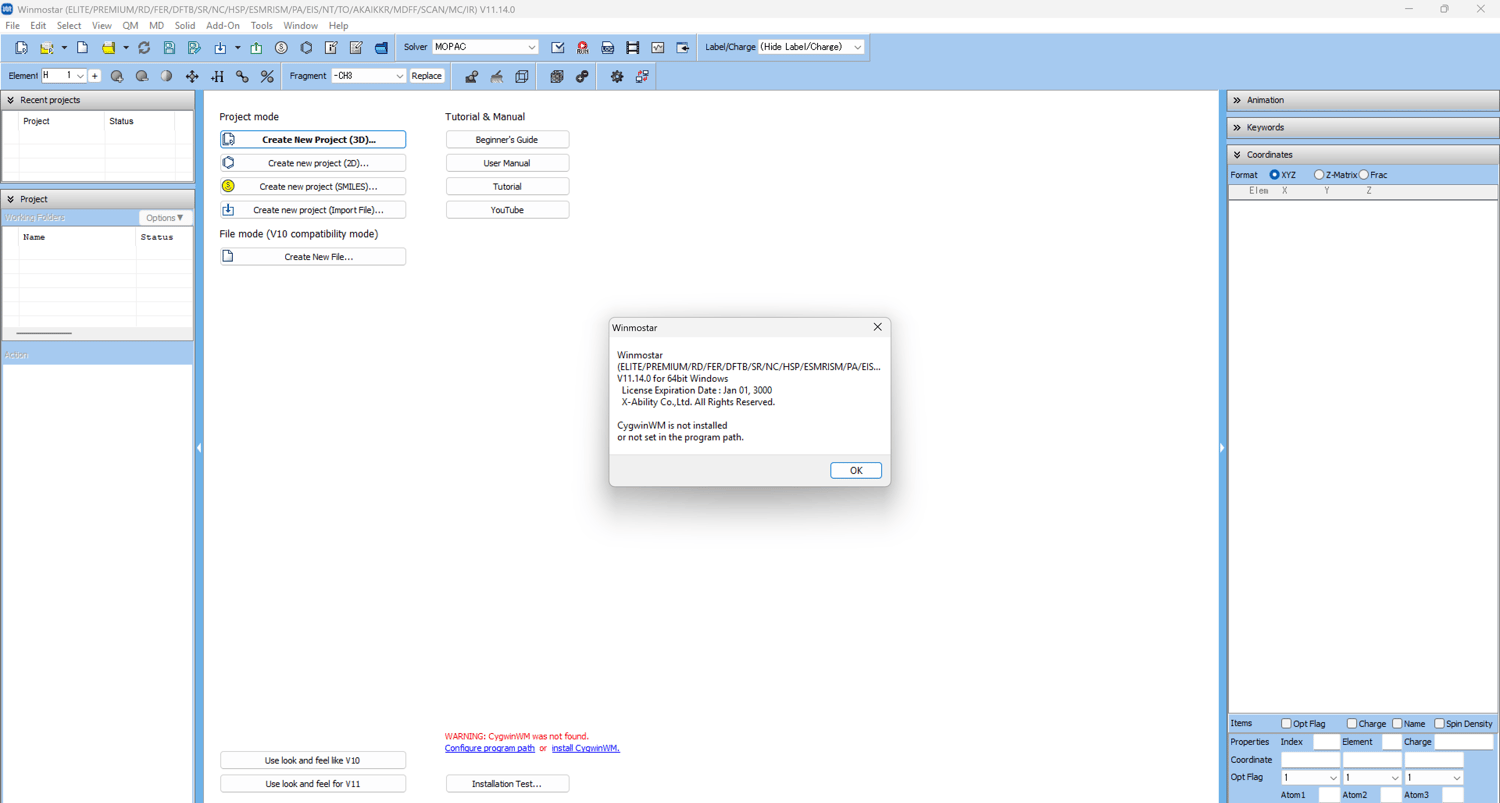1500x803 pixels.
Task: Close the Winmostar dialog with X
Action: (x=877, y=327)
